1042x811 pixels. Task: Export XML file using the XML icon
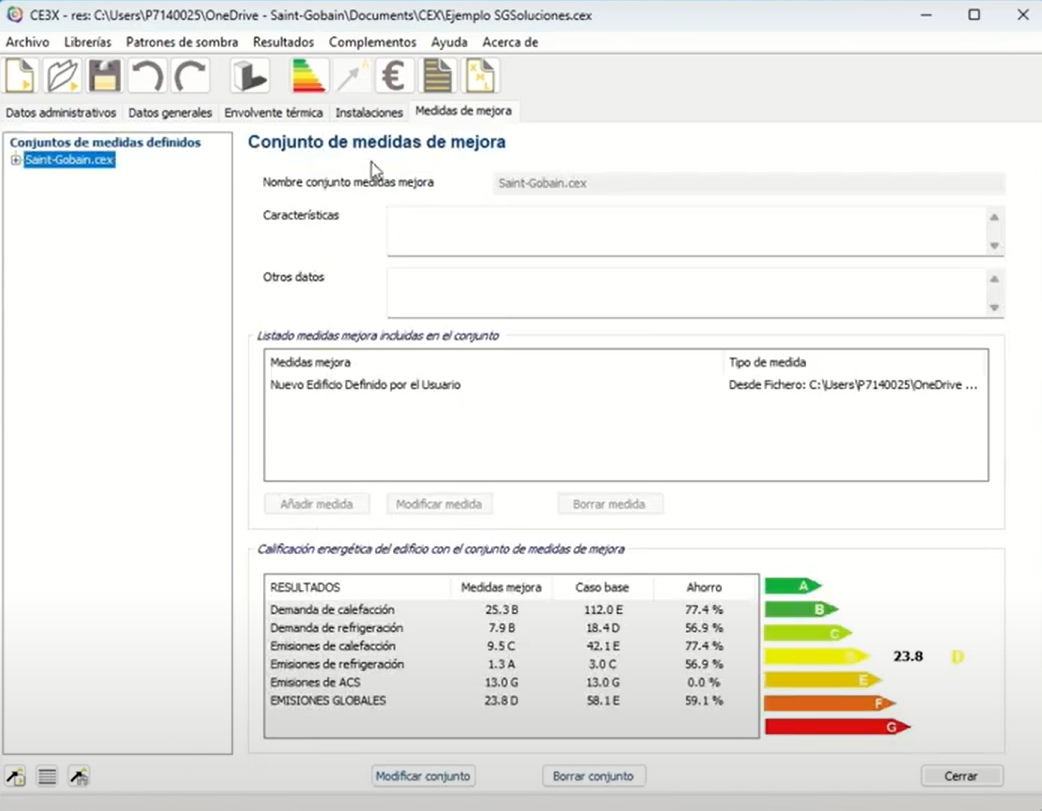point(481,76)
